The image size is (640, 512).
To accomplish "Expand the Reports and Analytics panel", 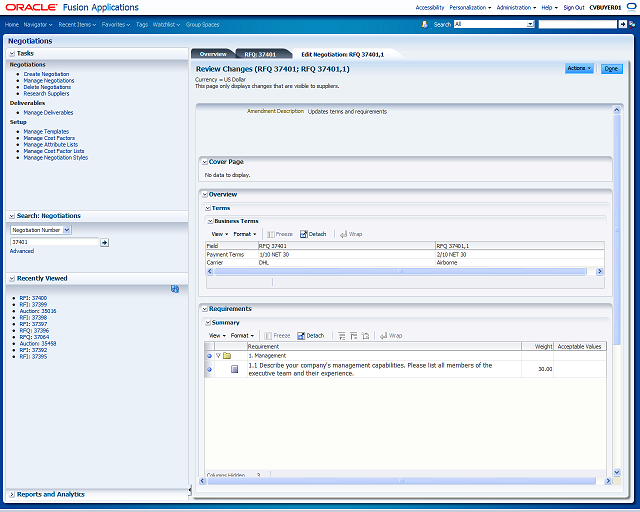I will tap(12, 494).
